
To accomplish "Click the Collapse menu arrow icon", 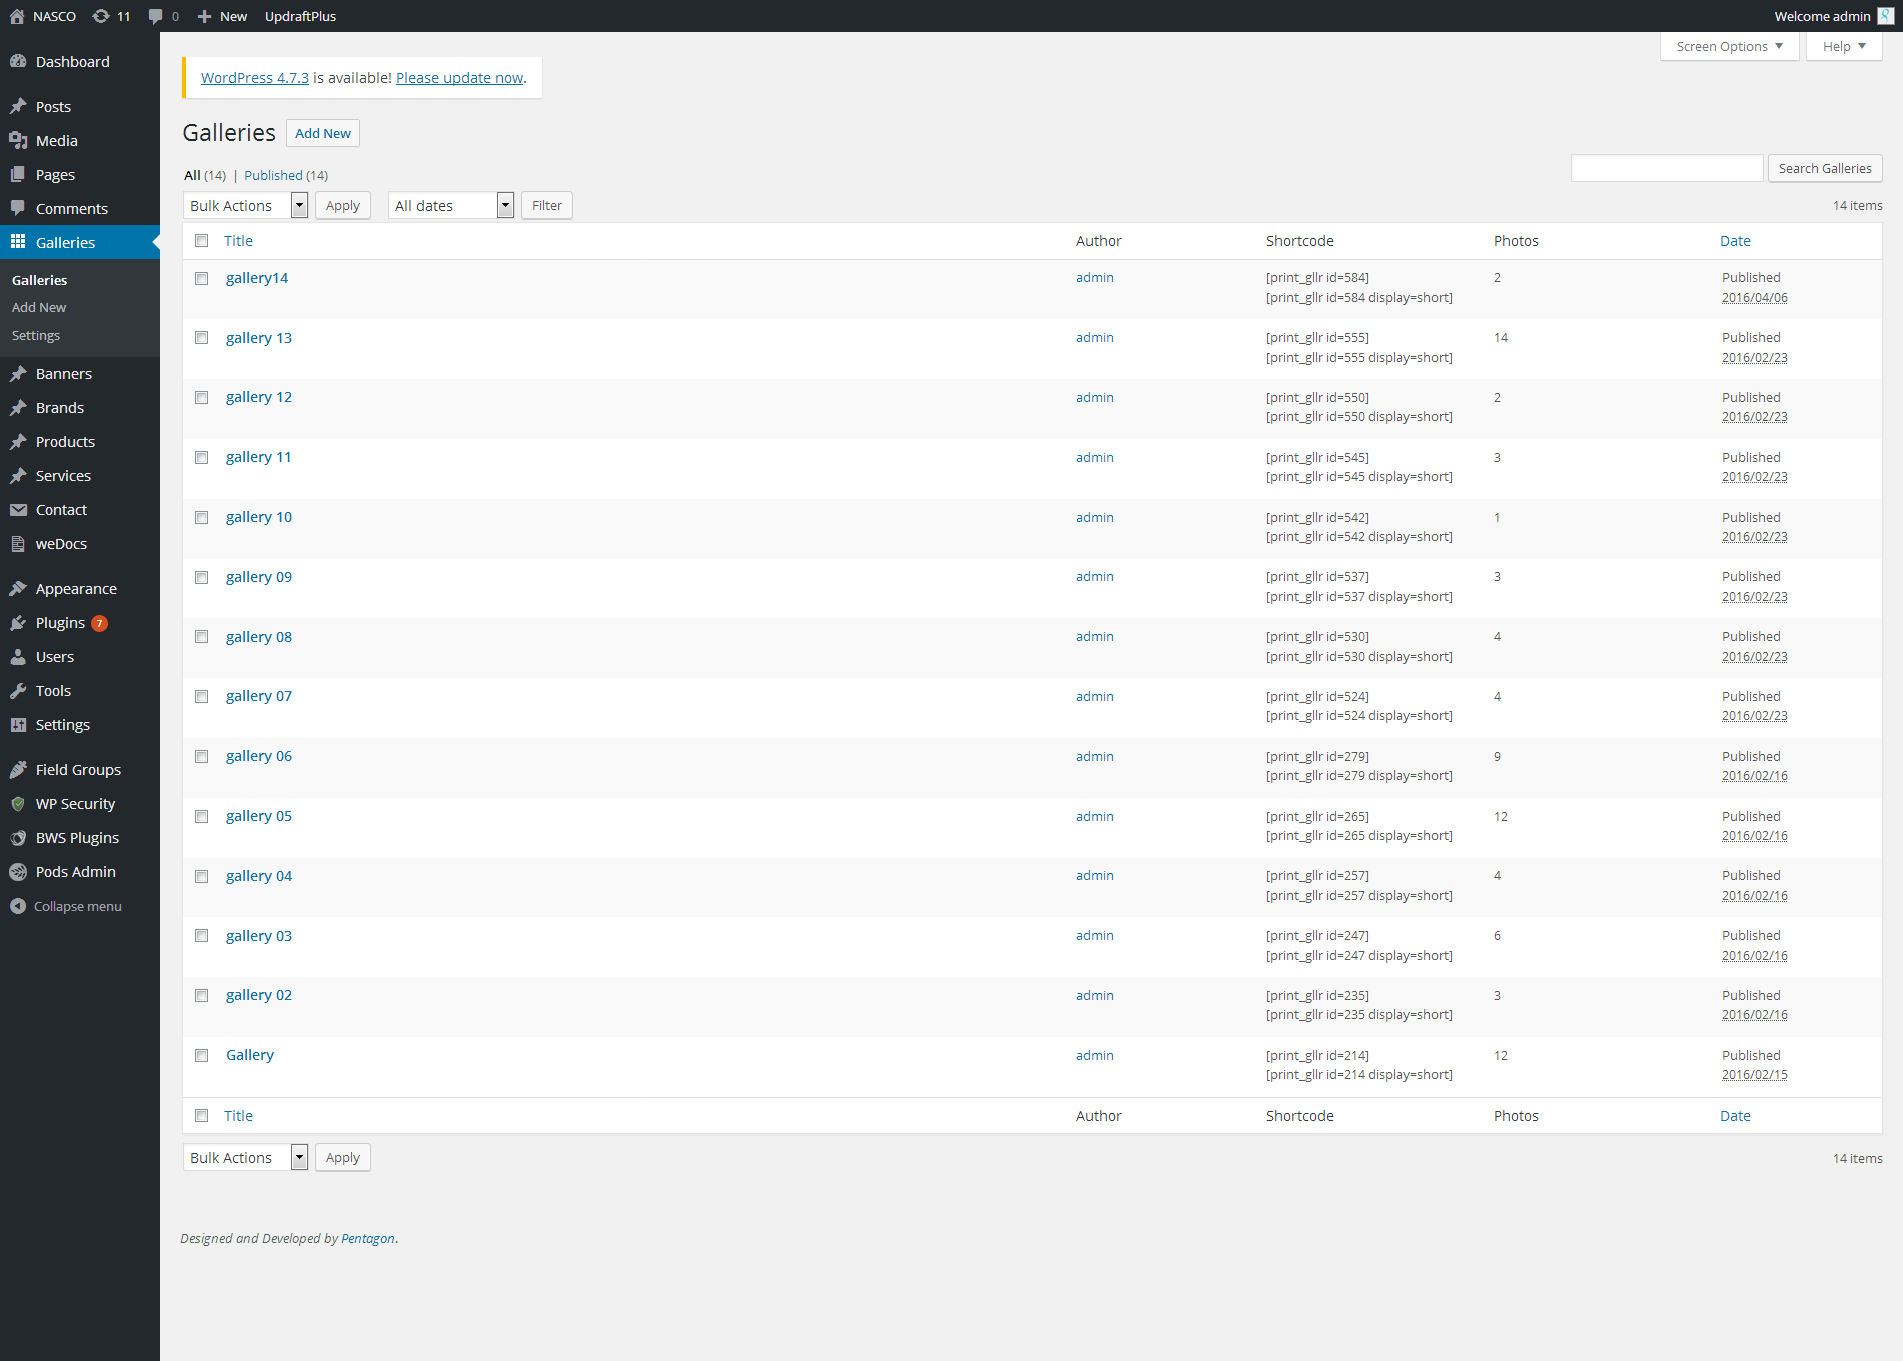I will point(18,906).
